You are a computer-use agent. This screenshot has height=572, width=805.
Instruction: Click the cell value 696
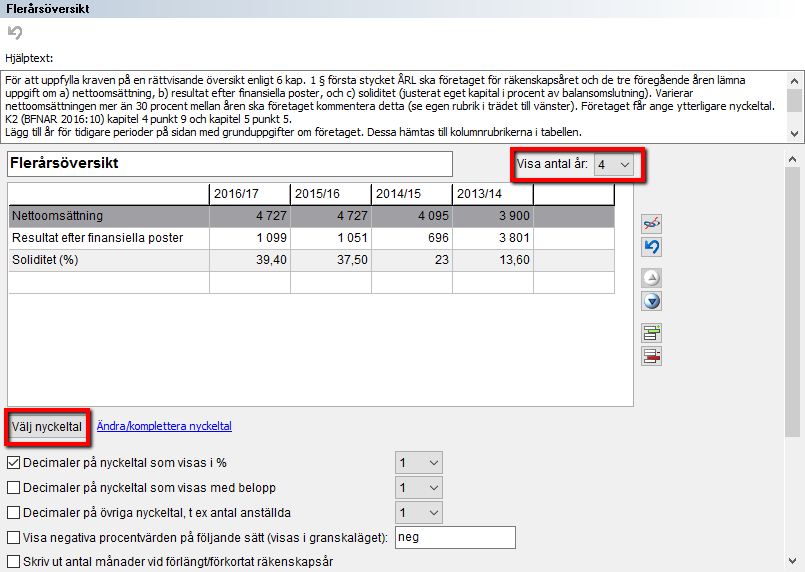click(412, 238)
